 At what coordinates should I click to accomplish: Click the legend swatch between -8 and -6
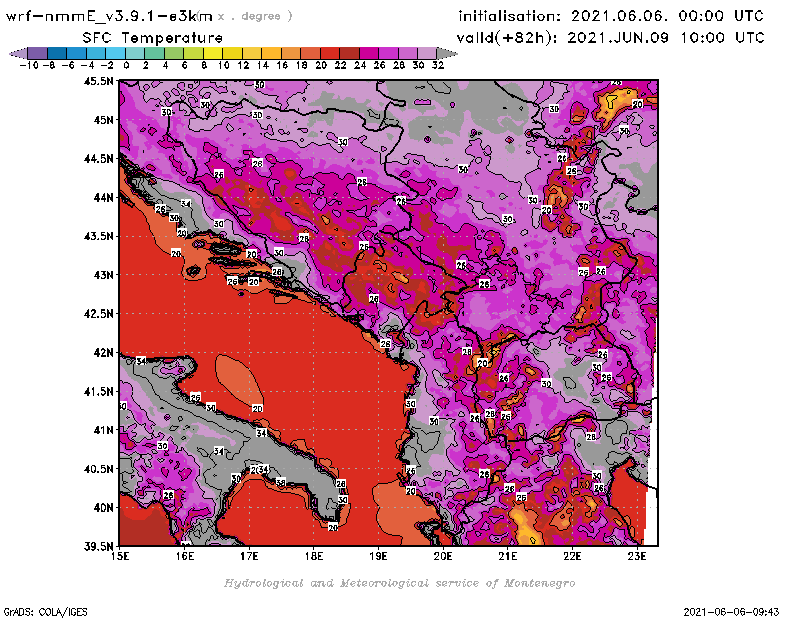[57, 53]
